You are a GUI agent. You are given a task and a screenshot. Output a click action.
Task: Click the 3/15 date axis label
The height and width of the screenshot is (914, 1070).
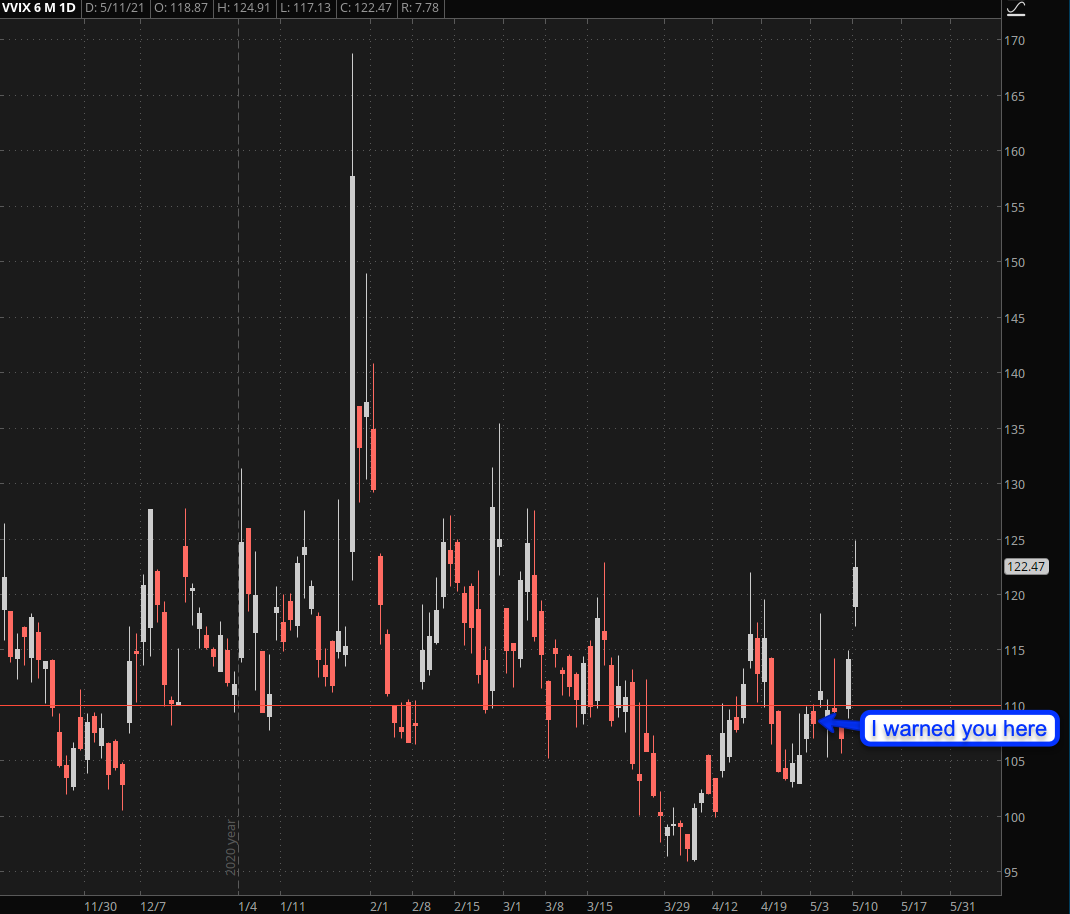600,906
